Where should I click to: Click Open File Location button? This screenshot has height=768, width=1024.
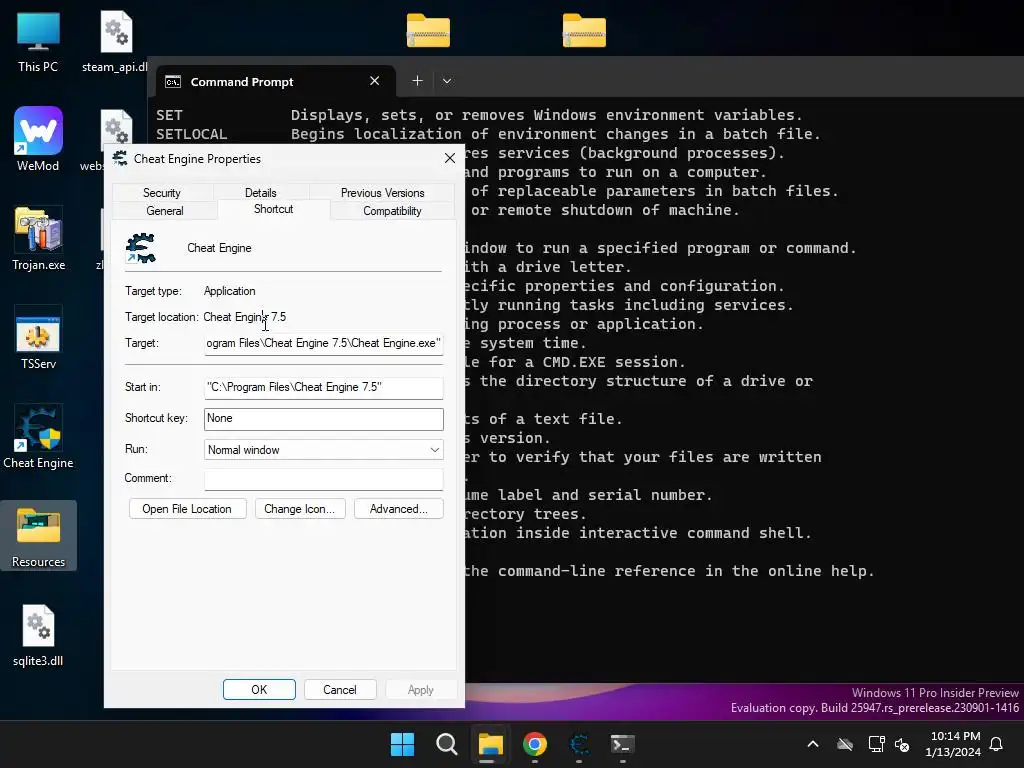(x=187, y=509)
